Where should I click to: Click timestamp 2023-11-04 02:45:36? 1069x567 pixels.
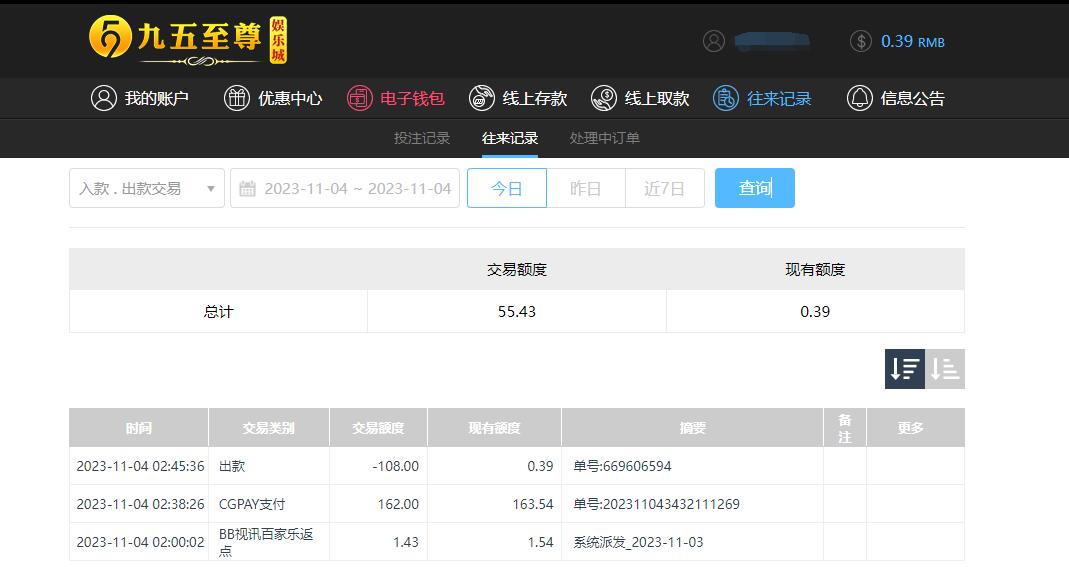point(140,466)
